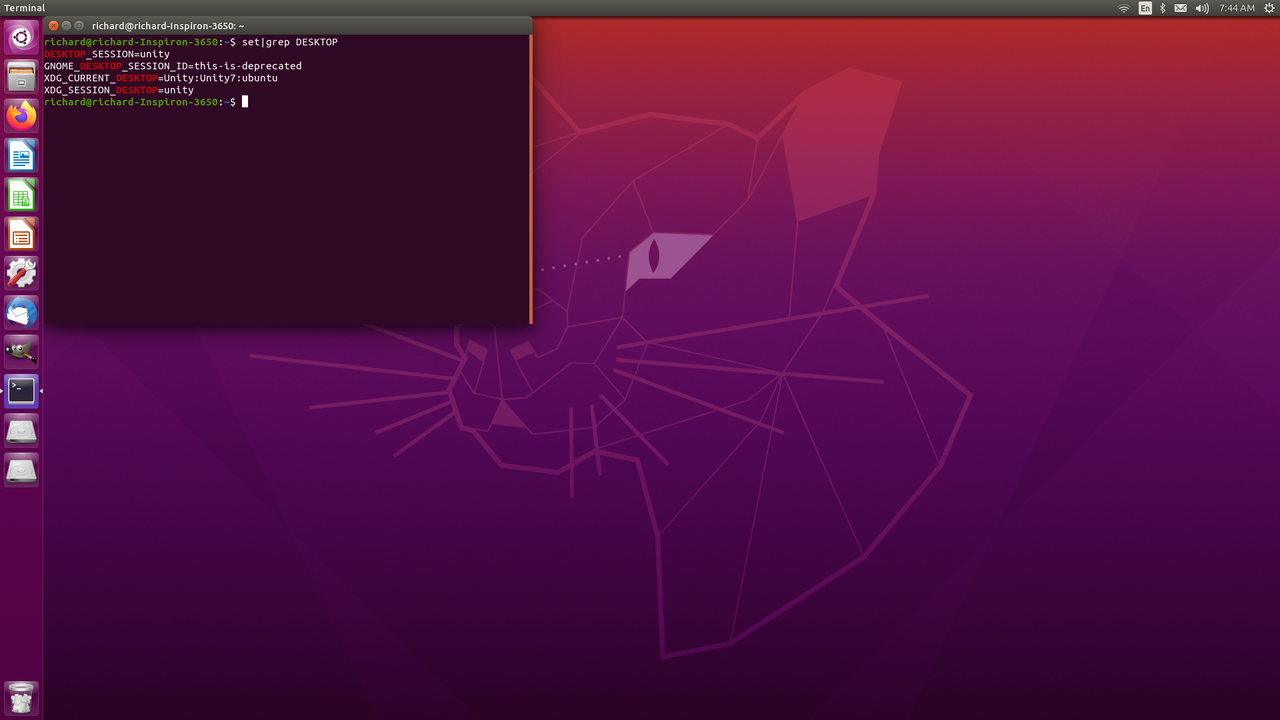Image resolution: width=1280 pixels, height=720 pixels.
Task: Open the Trash in the launcher
Action: pos(21,697)
